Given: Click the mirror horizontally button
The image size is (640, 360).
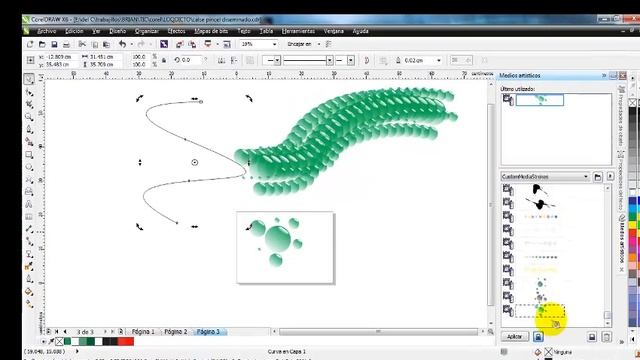Looking at the screenshot, I should click(x=222, y=60).
